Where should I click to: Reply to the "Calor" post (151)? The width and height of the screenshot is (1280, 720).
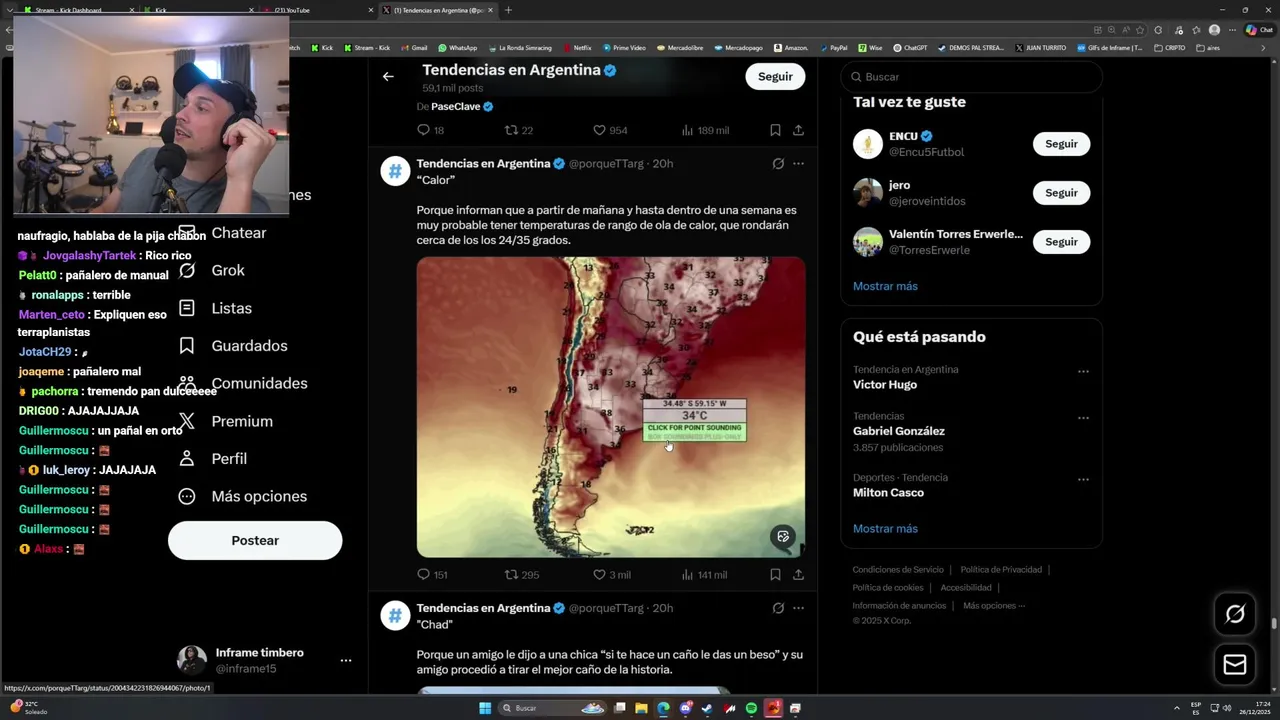(x=432, y=575)
